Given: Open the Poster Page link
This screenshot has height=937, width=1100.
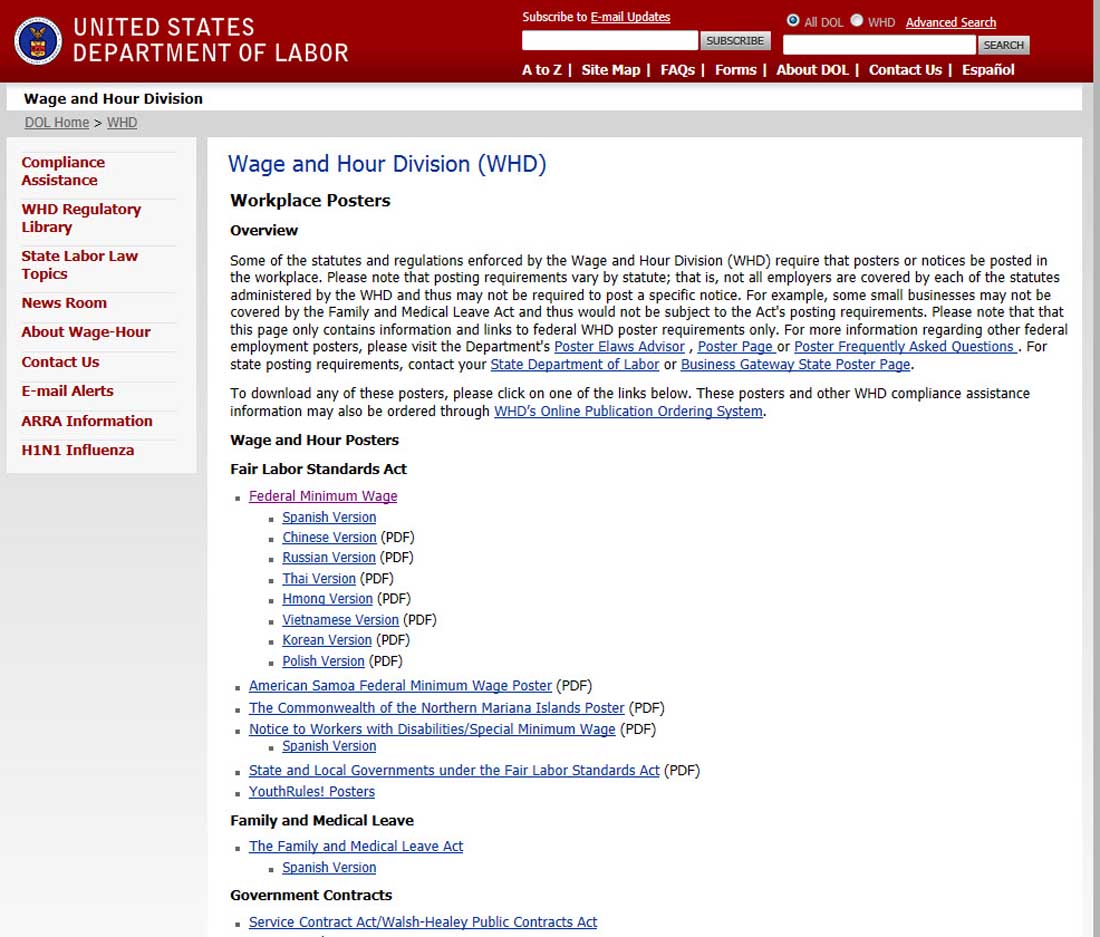Looking at the screenshot, I should [x=735, y=347].
